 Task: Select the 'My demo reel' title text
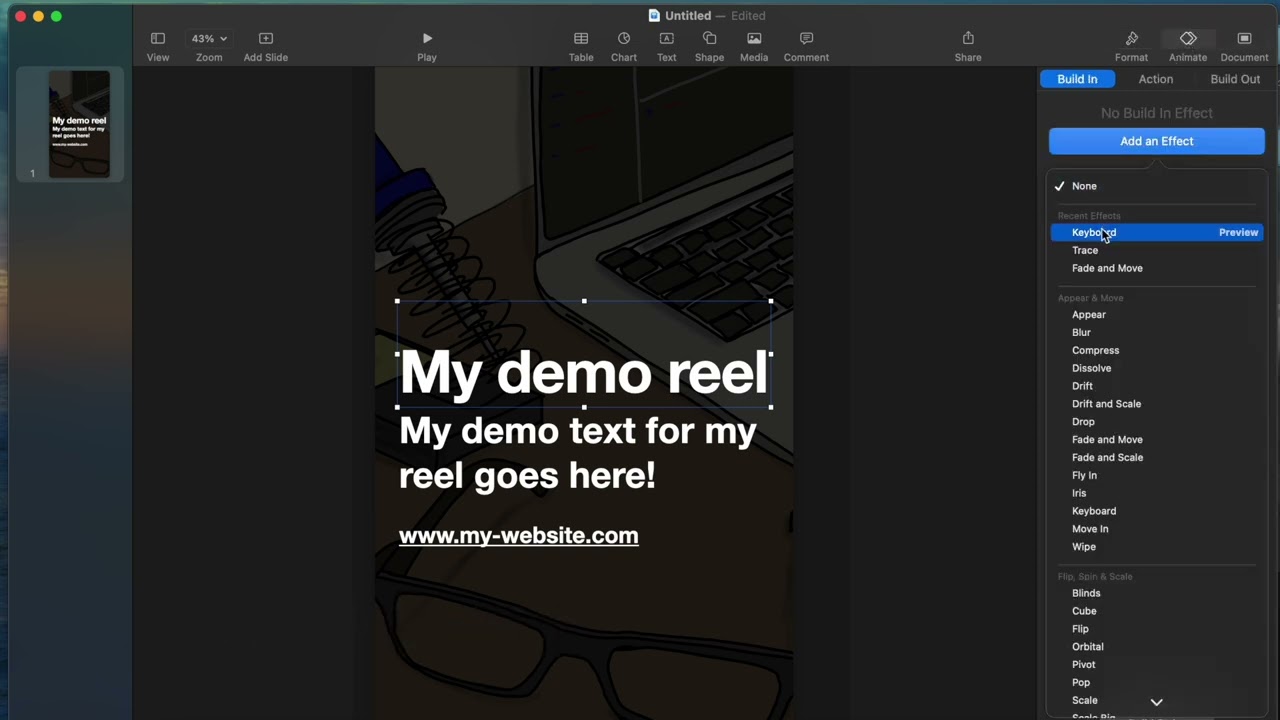[x=584, y=372]
